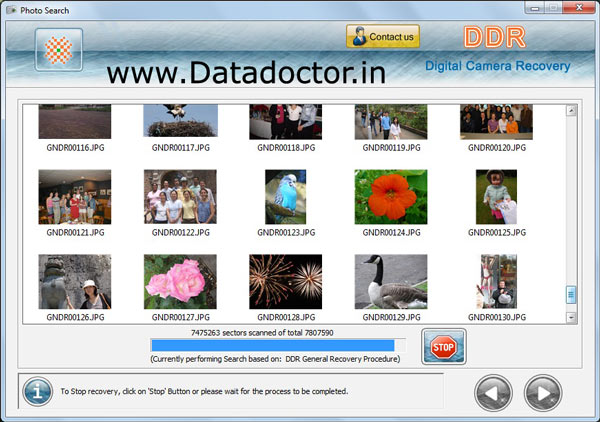Select restaurant group photo GNDR00121.JPG

75,197
